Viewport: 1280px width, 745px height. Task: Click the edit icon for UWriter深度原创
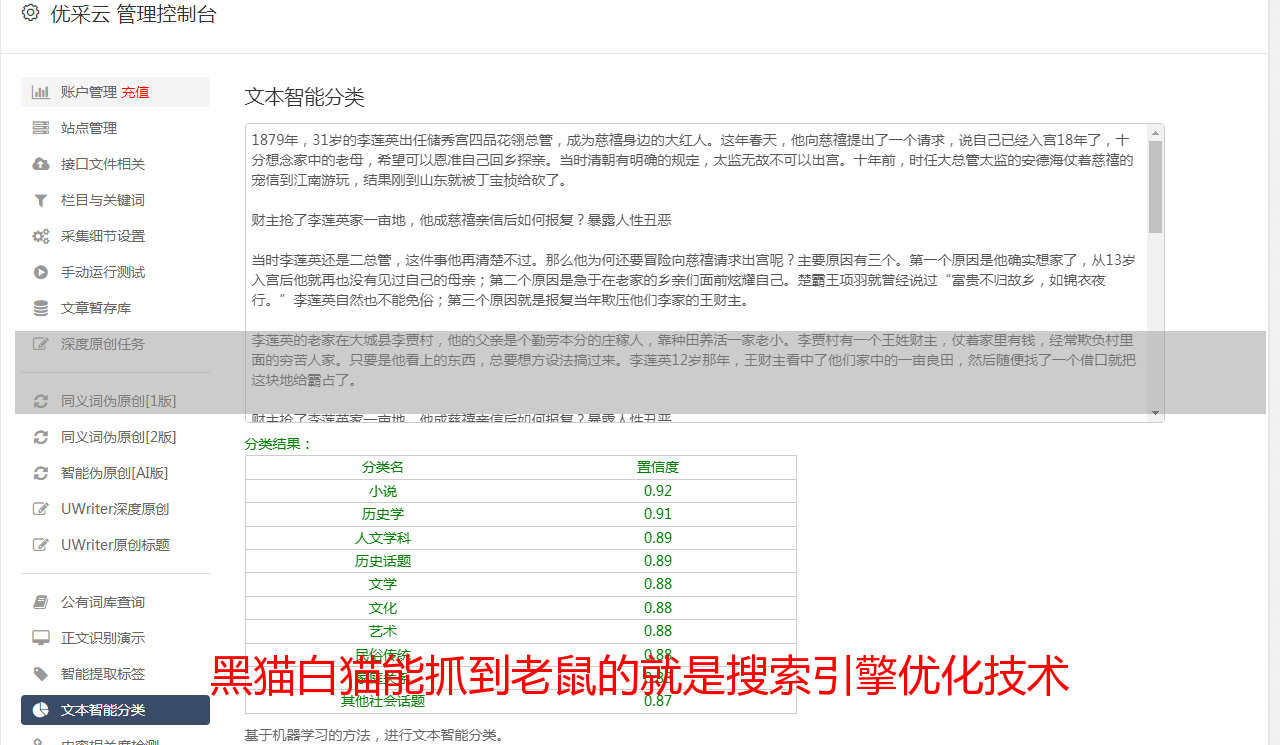(x=41, y=509)
